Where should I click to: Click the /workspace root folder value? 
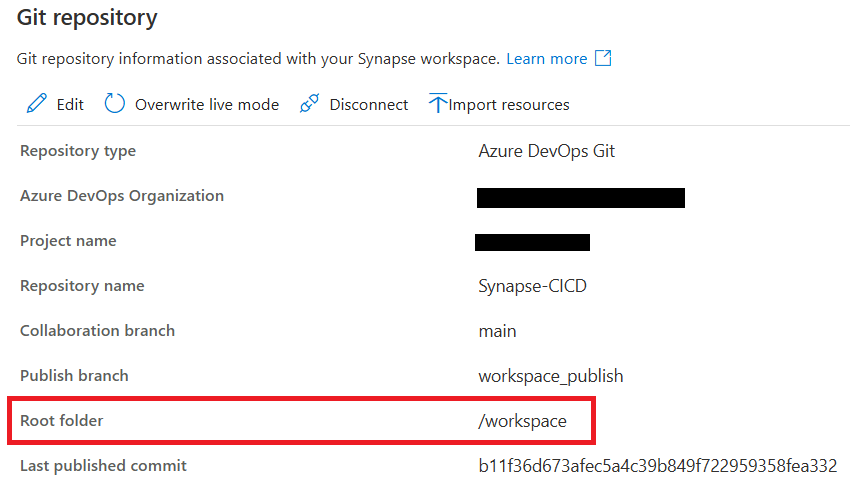[522, 421]
